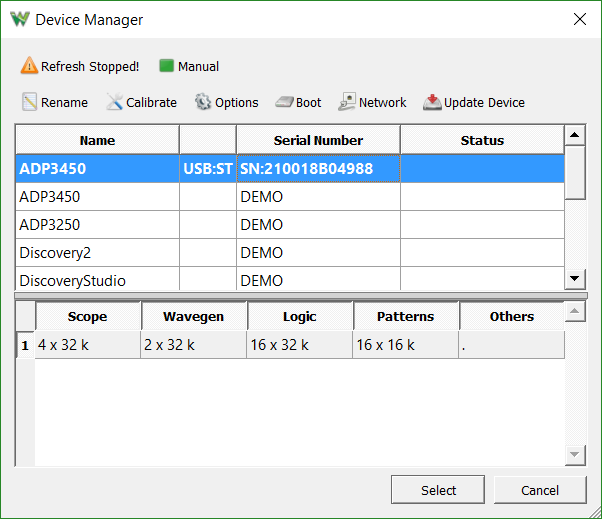Click the Scope column header
The image size is (602, 519).
[x=88, y=316]
